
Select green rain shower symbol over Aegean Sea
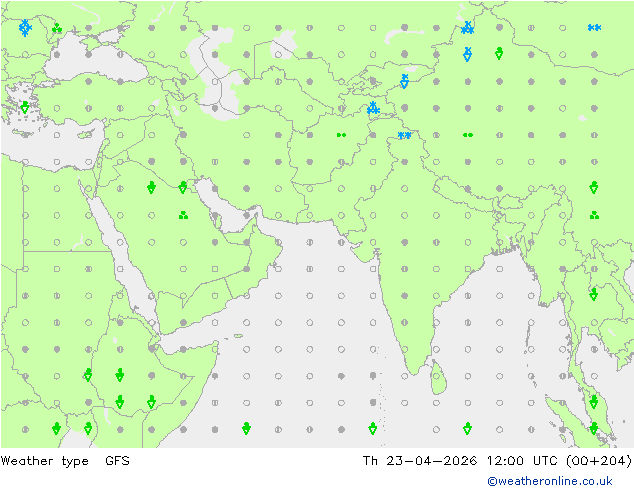click(x=25, y=107)
